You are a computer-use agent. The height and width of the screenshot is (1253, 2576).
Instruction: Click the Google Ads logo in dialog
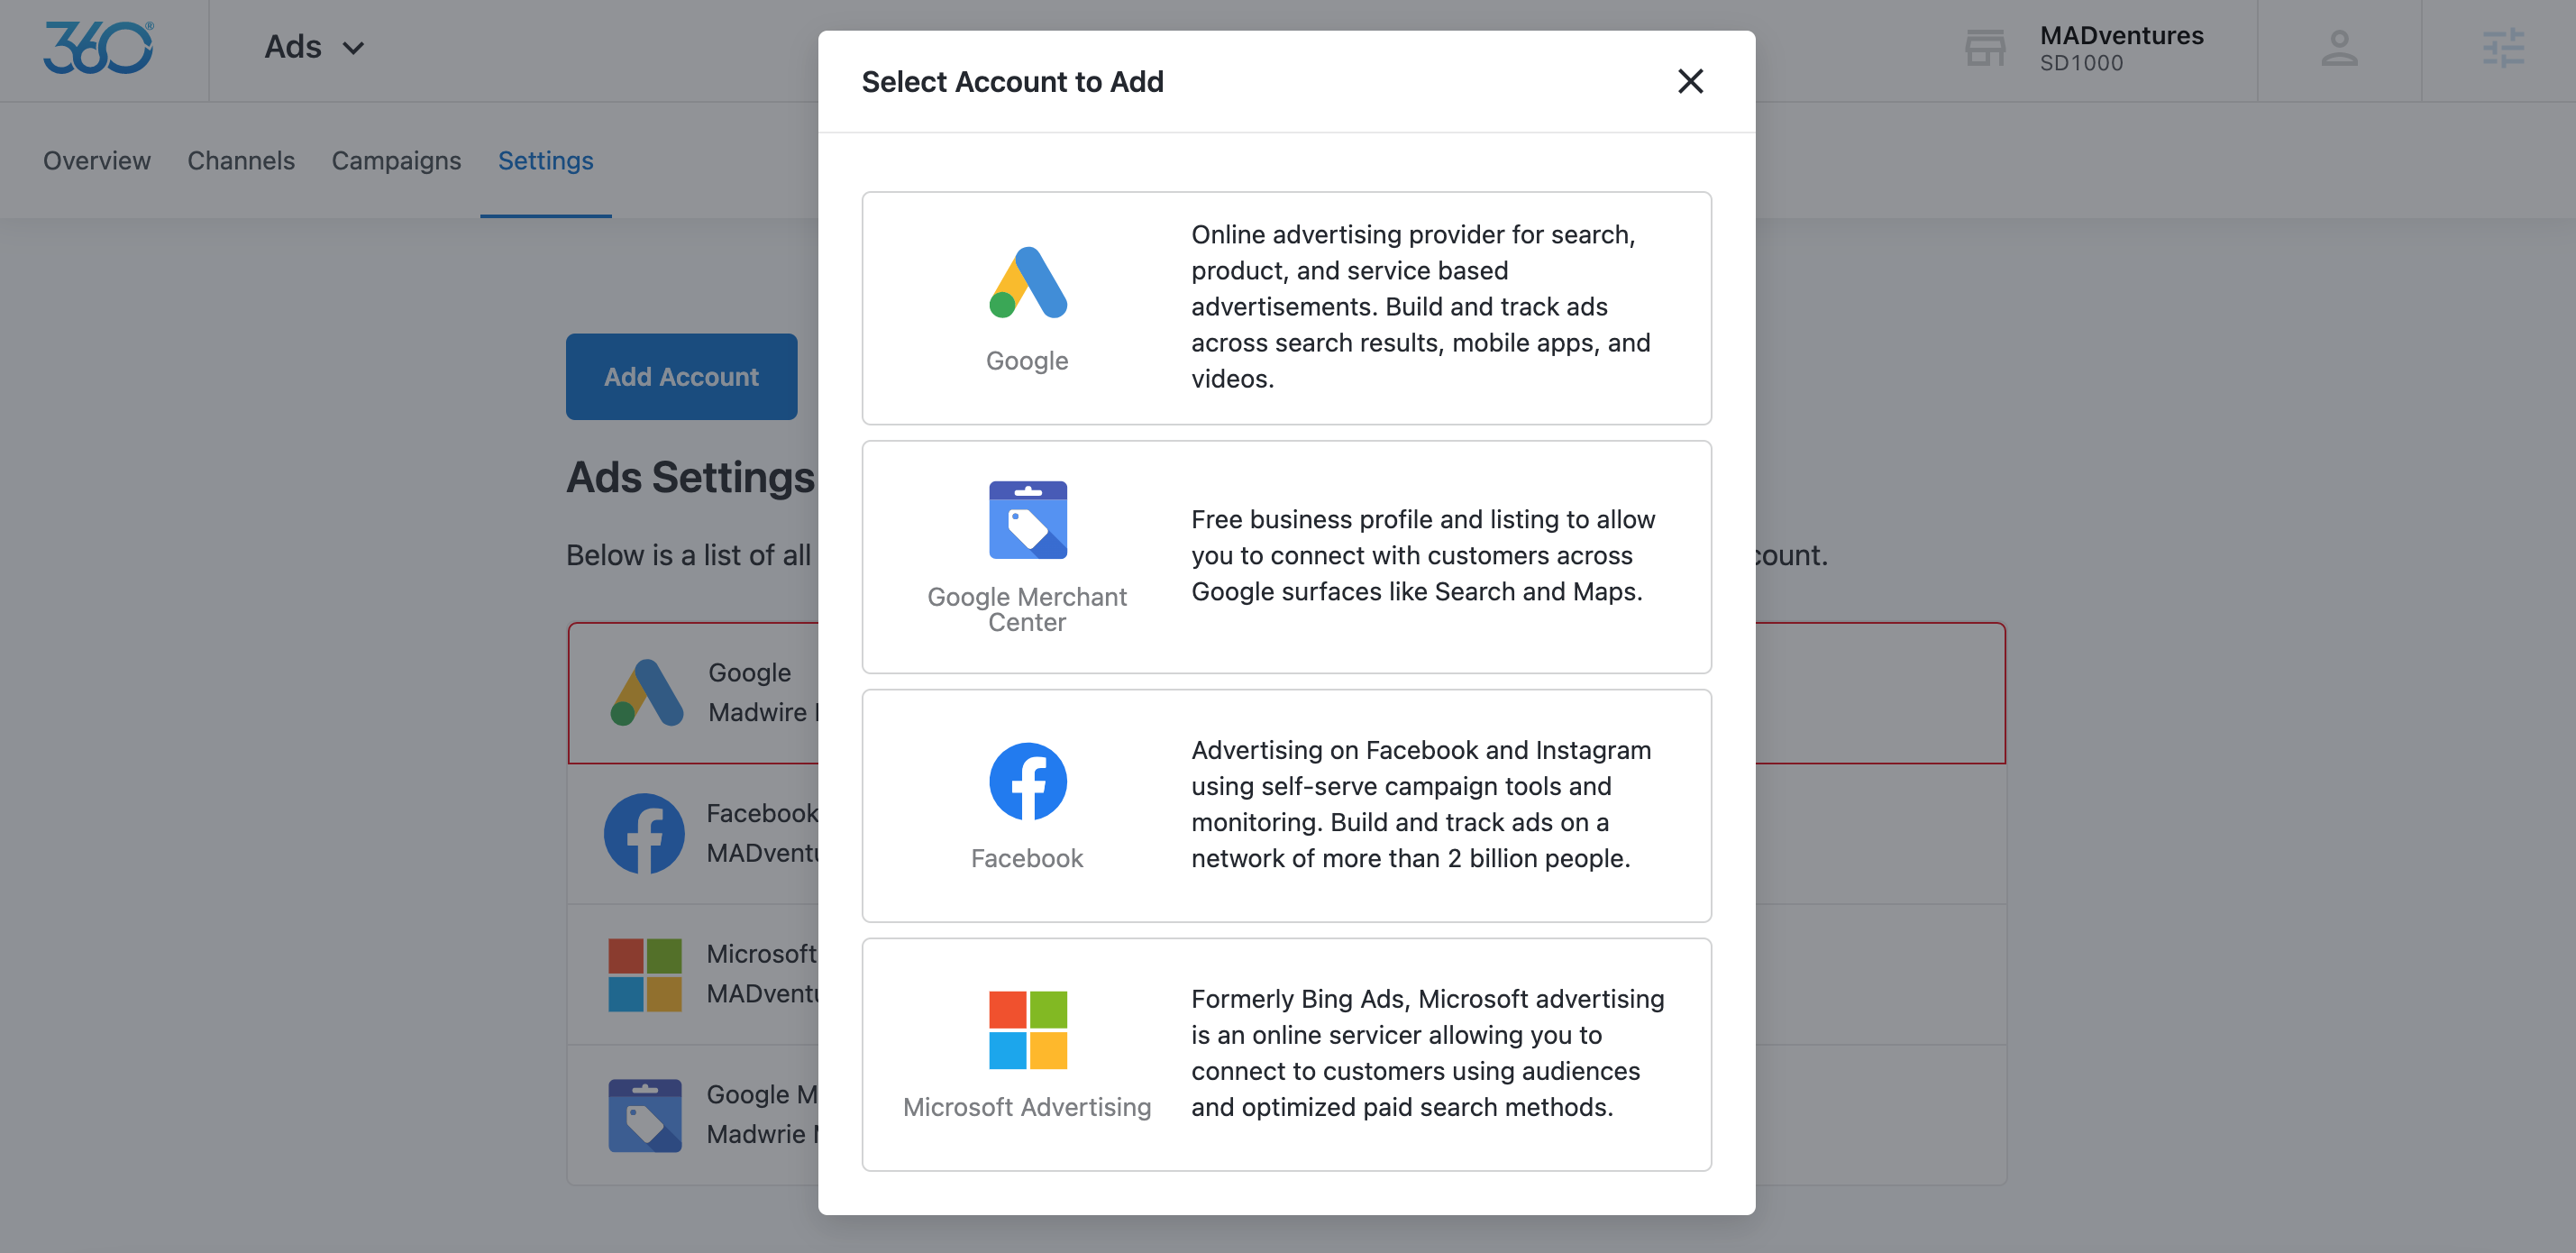click(1027, 283)
